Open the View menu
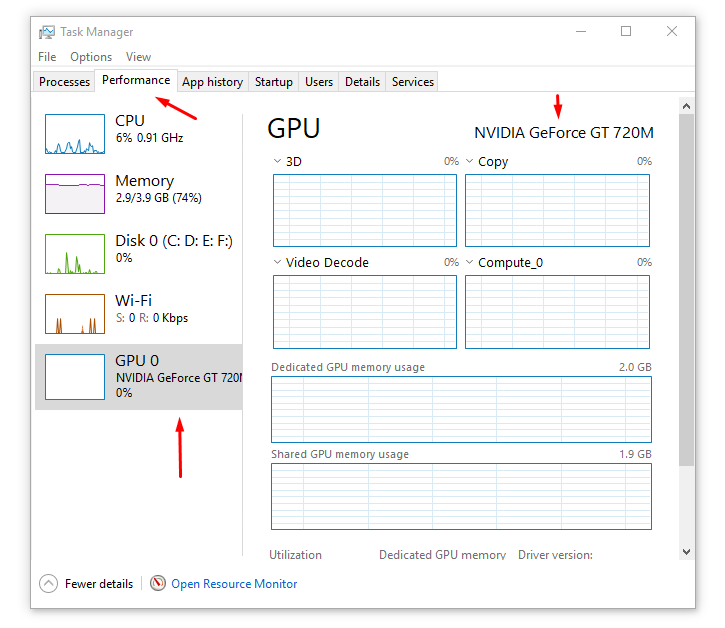Viewport: 725px width, 628px height. tap(138, 57)
